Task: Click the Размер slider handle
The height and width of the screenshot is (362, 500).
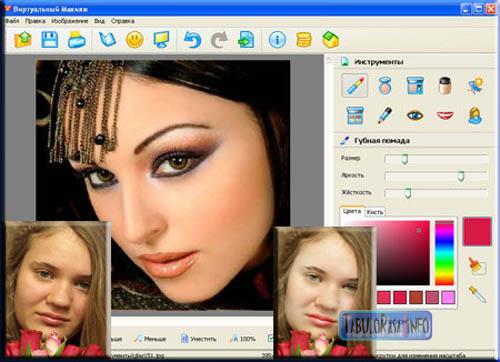Action: tap(404, 159)
